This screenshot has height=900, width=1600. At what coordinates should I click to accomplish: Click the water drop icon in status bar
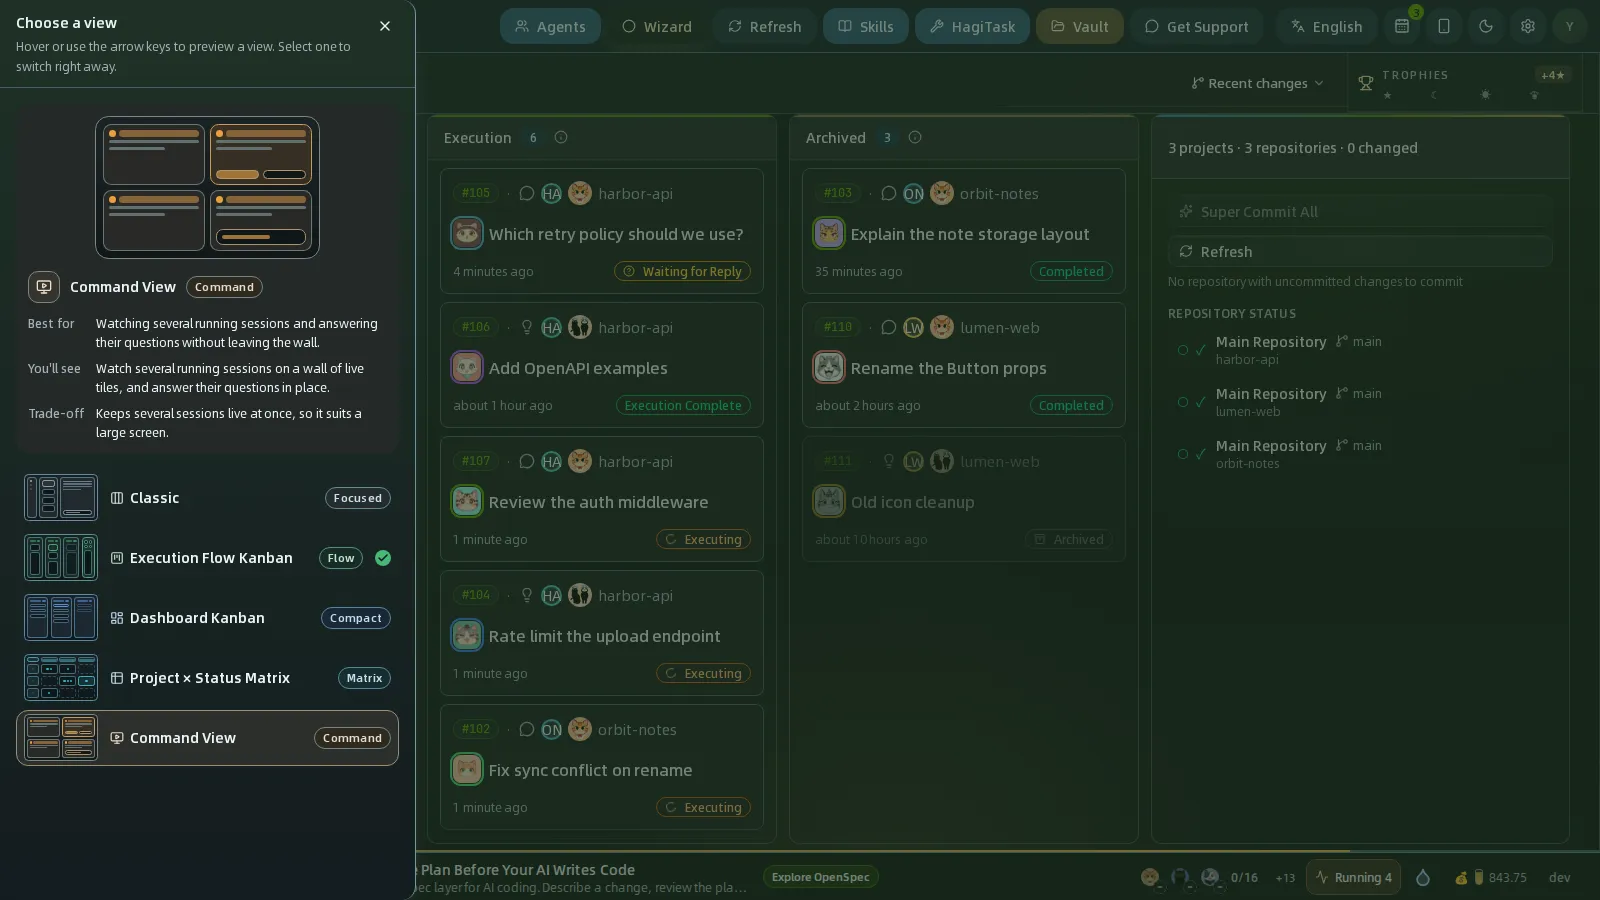1423,877
